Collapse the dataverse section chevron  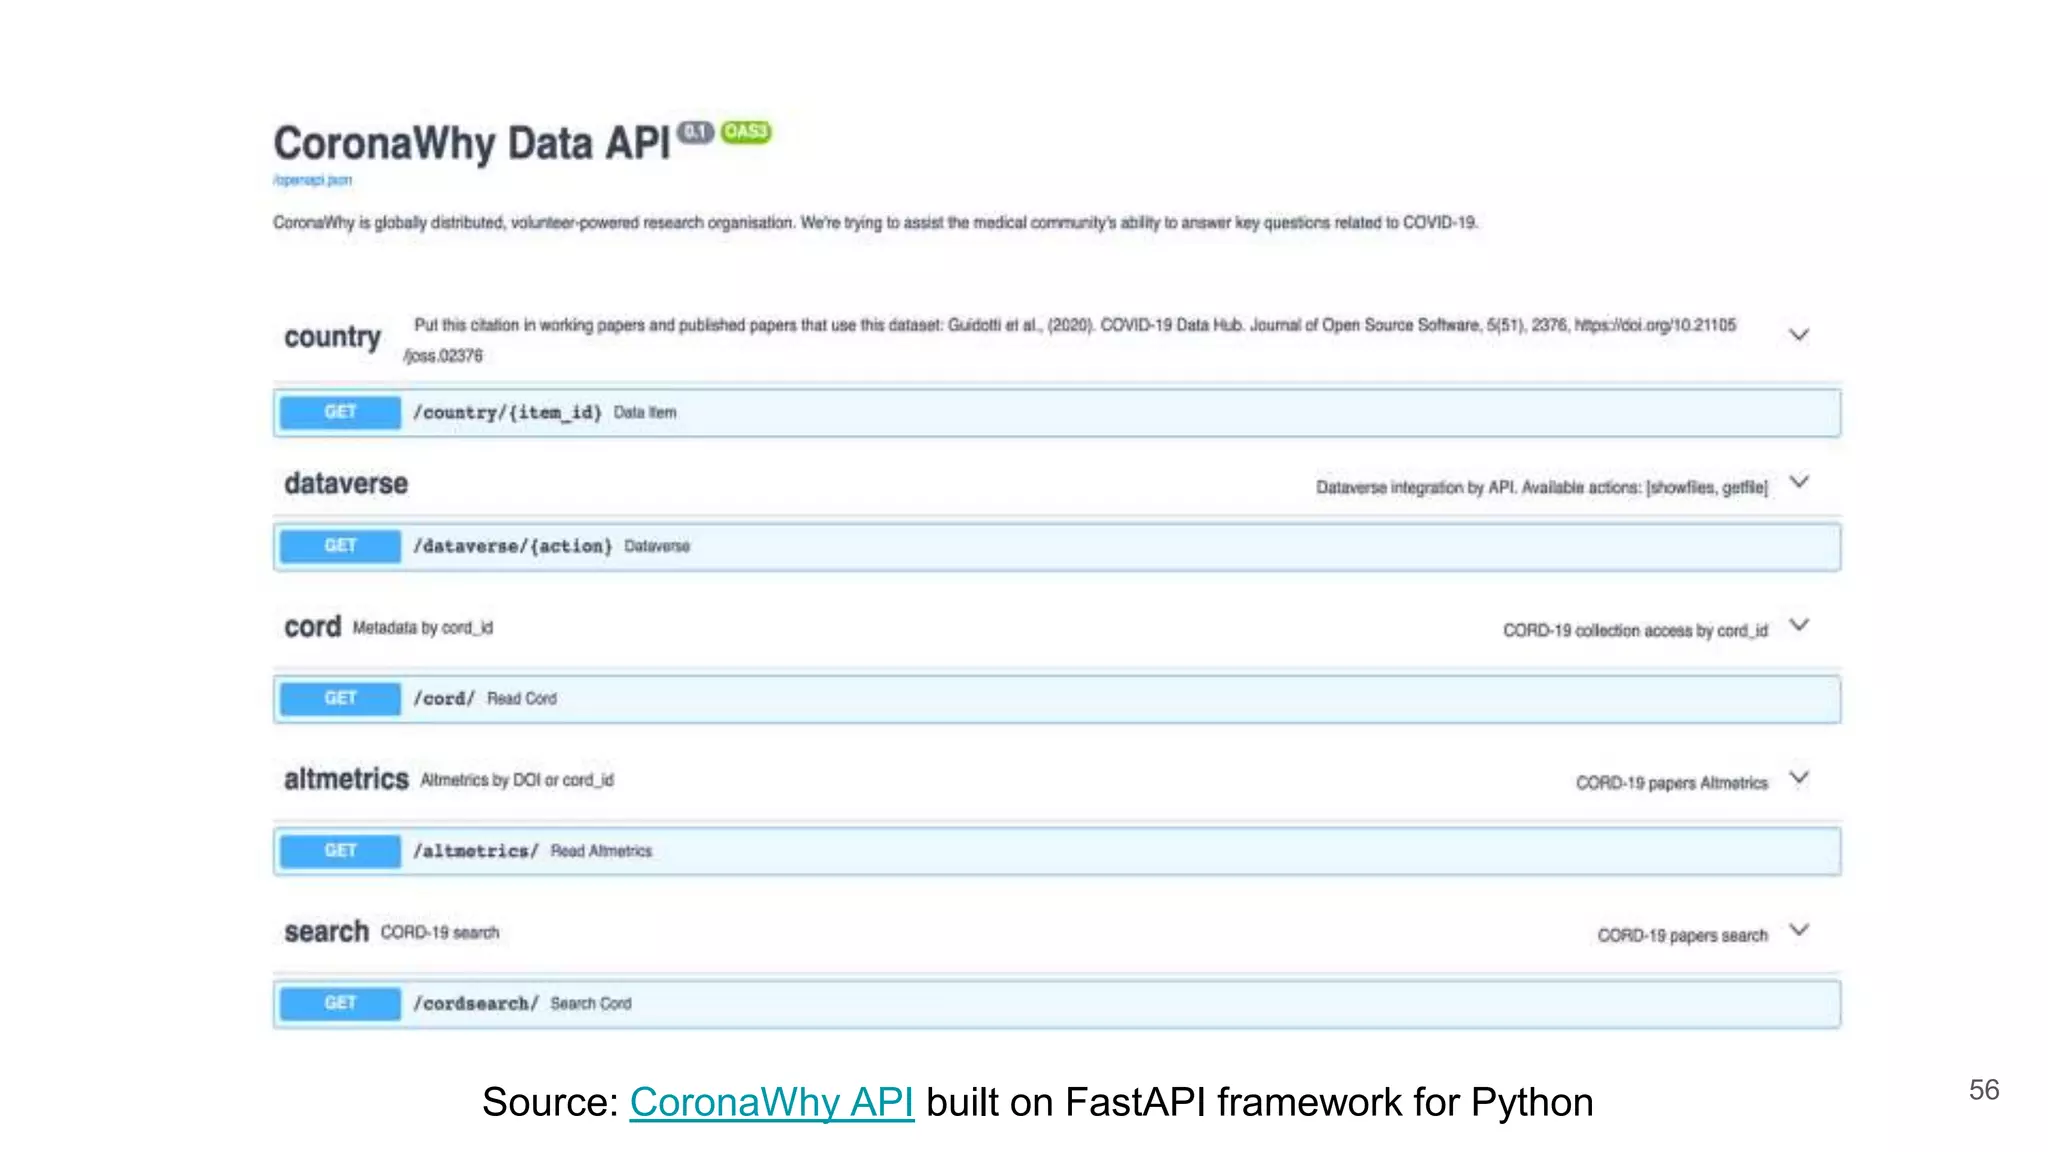click(1798, 483)
